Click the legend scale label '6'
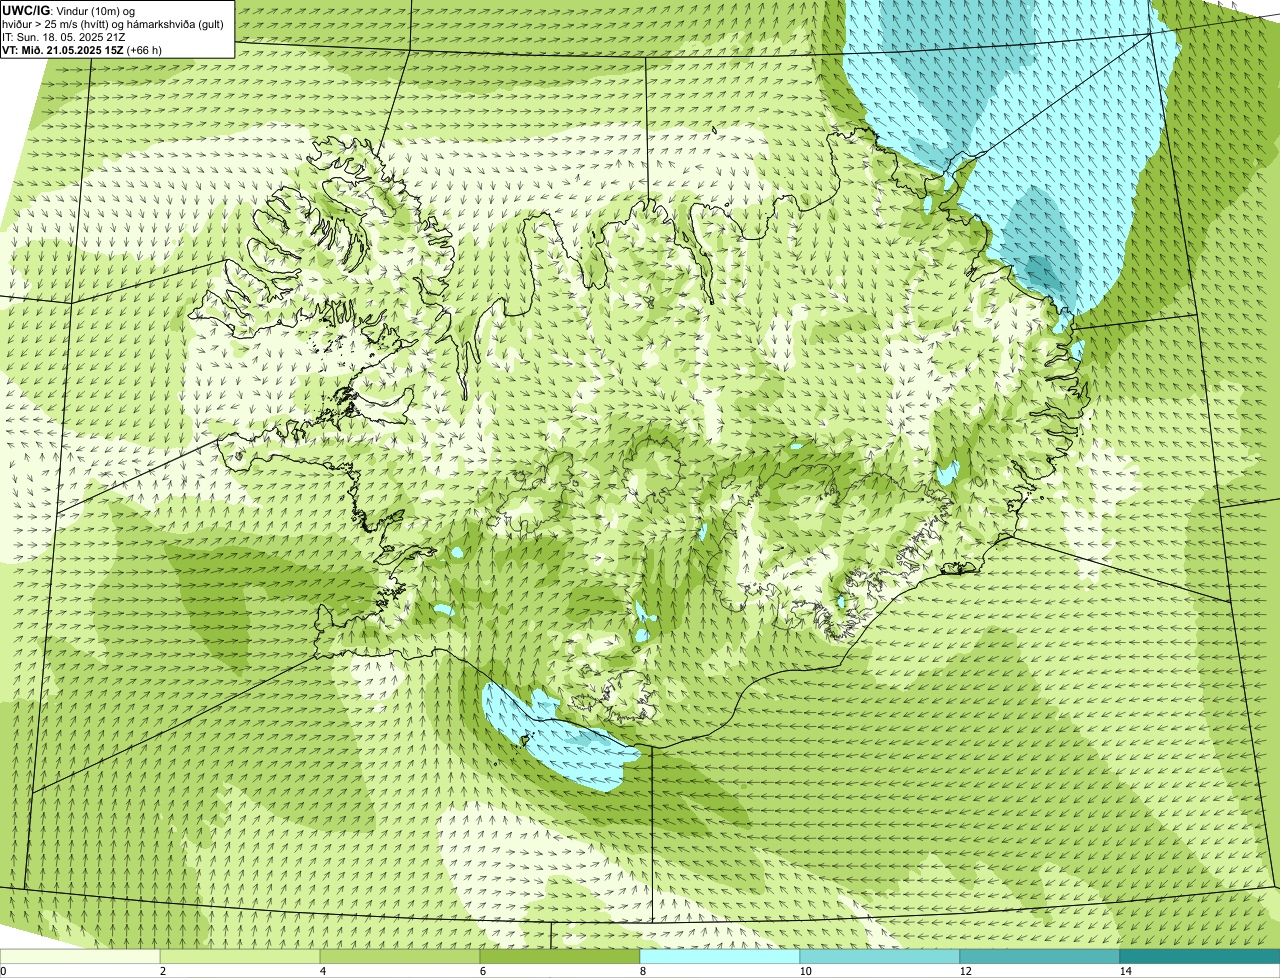Screen dimensions: 1280x978 coord(482,971)
